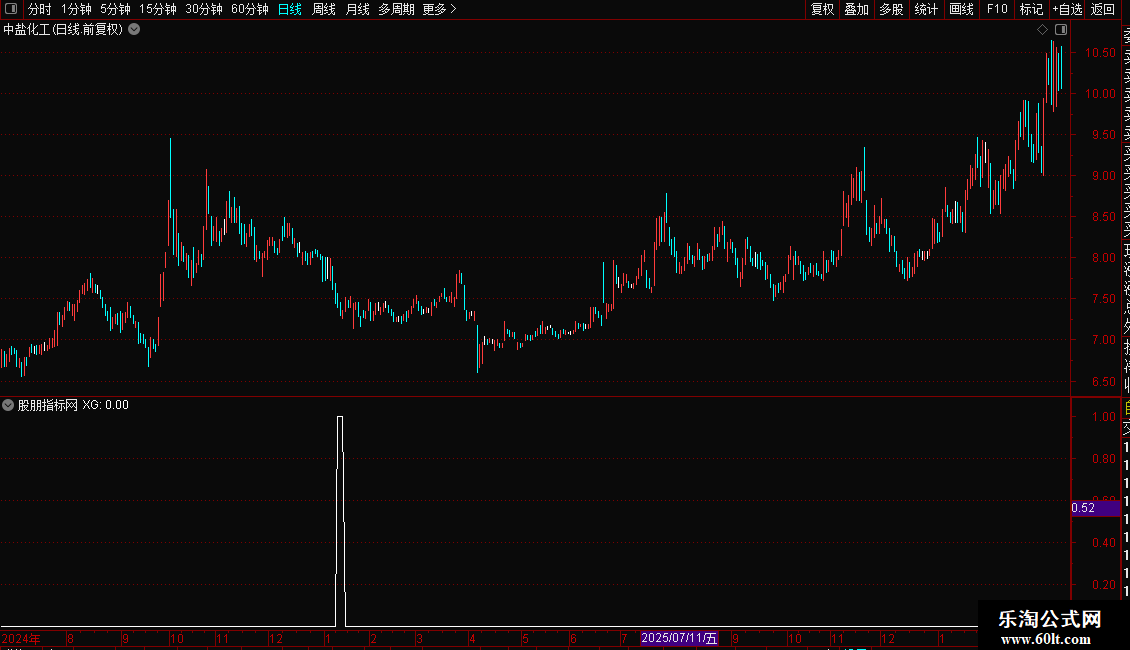Select the 30分钟 period
Image resolution: width=1130 pixels, height=650 pixels.
pos(204,9)
